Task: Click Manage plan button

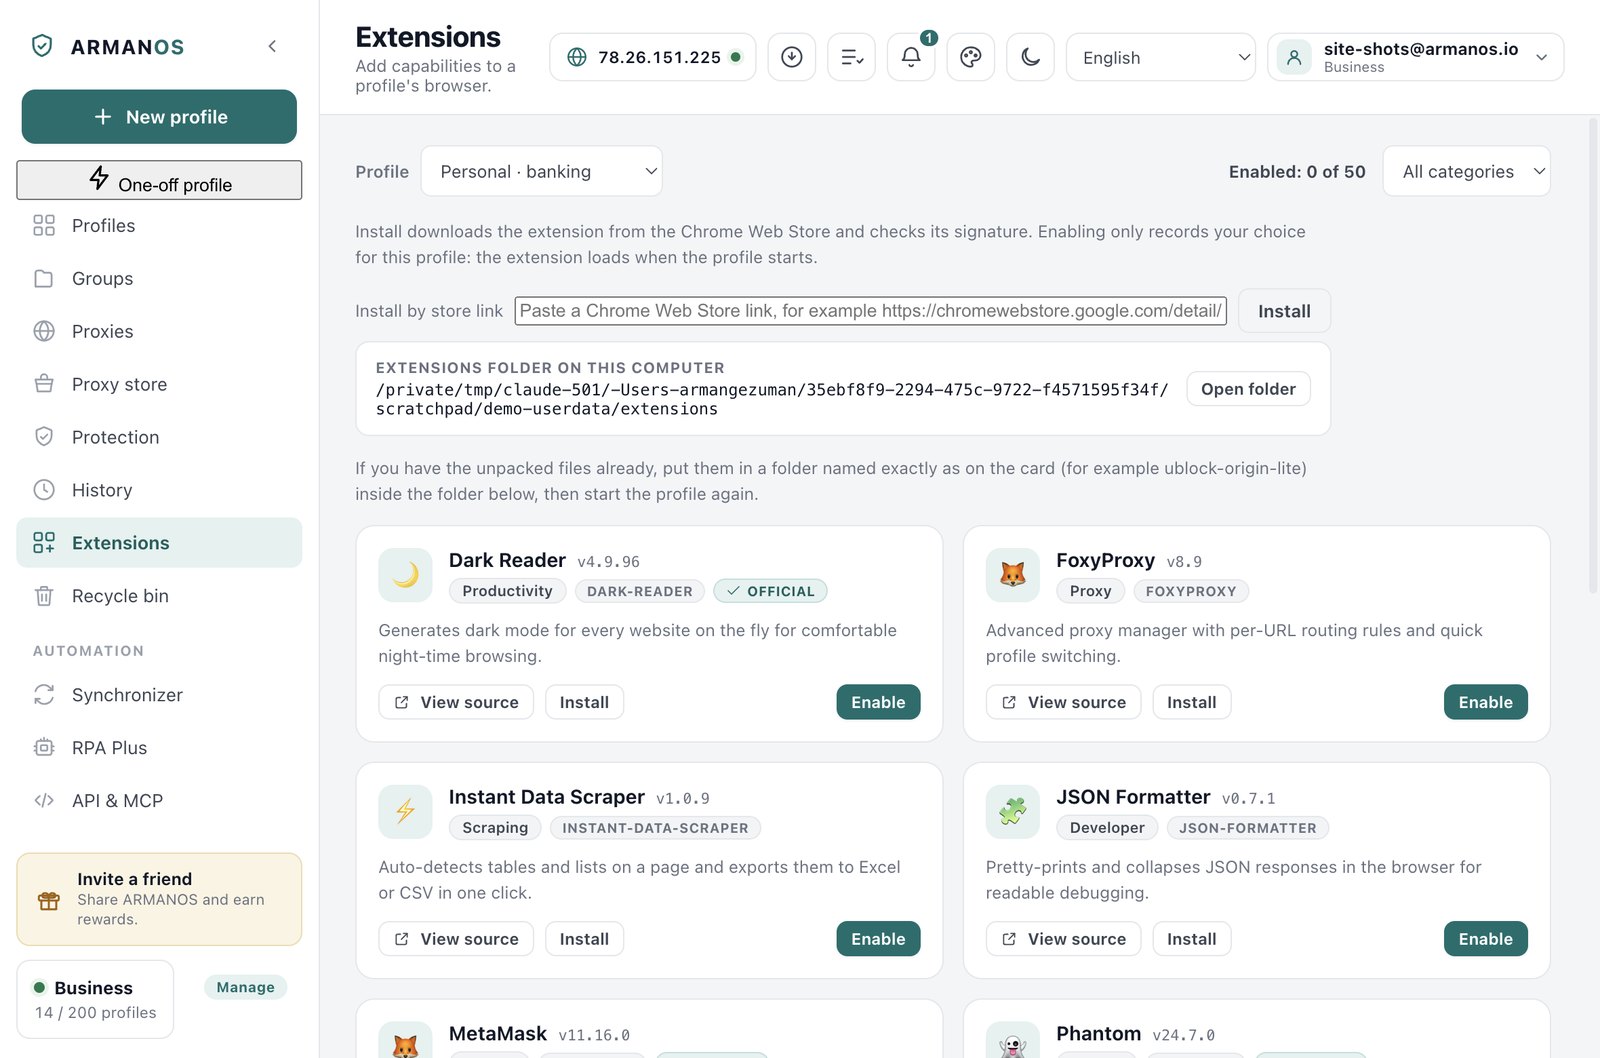Action: click(x=246, y=987)
